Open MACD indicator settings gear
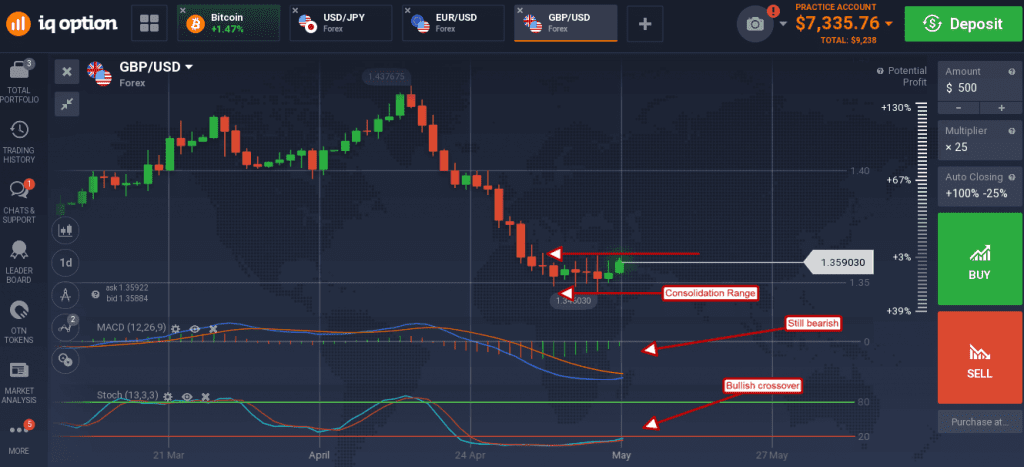Viewport: 1024px width, 467px height. pos(175,330)
